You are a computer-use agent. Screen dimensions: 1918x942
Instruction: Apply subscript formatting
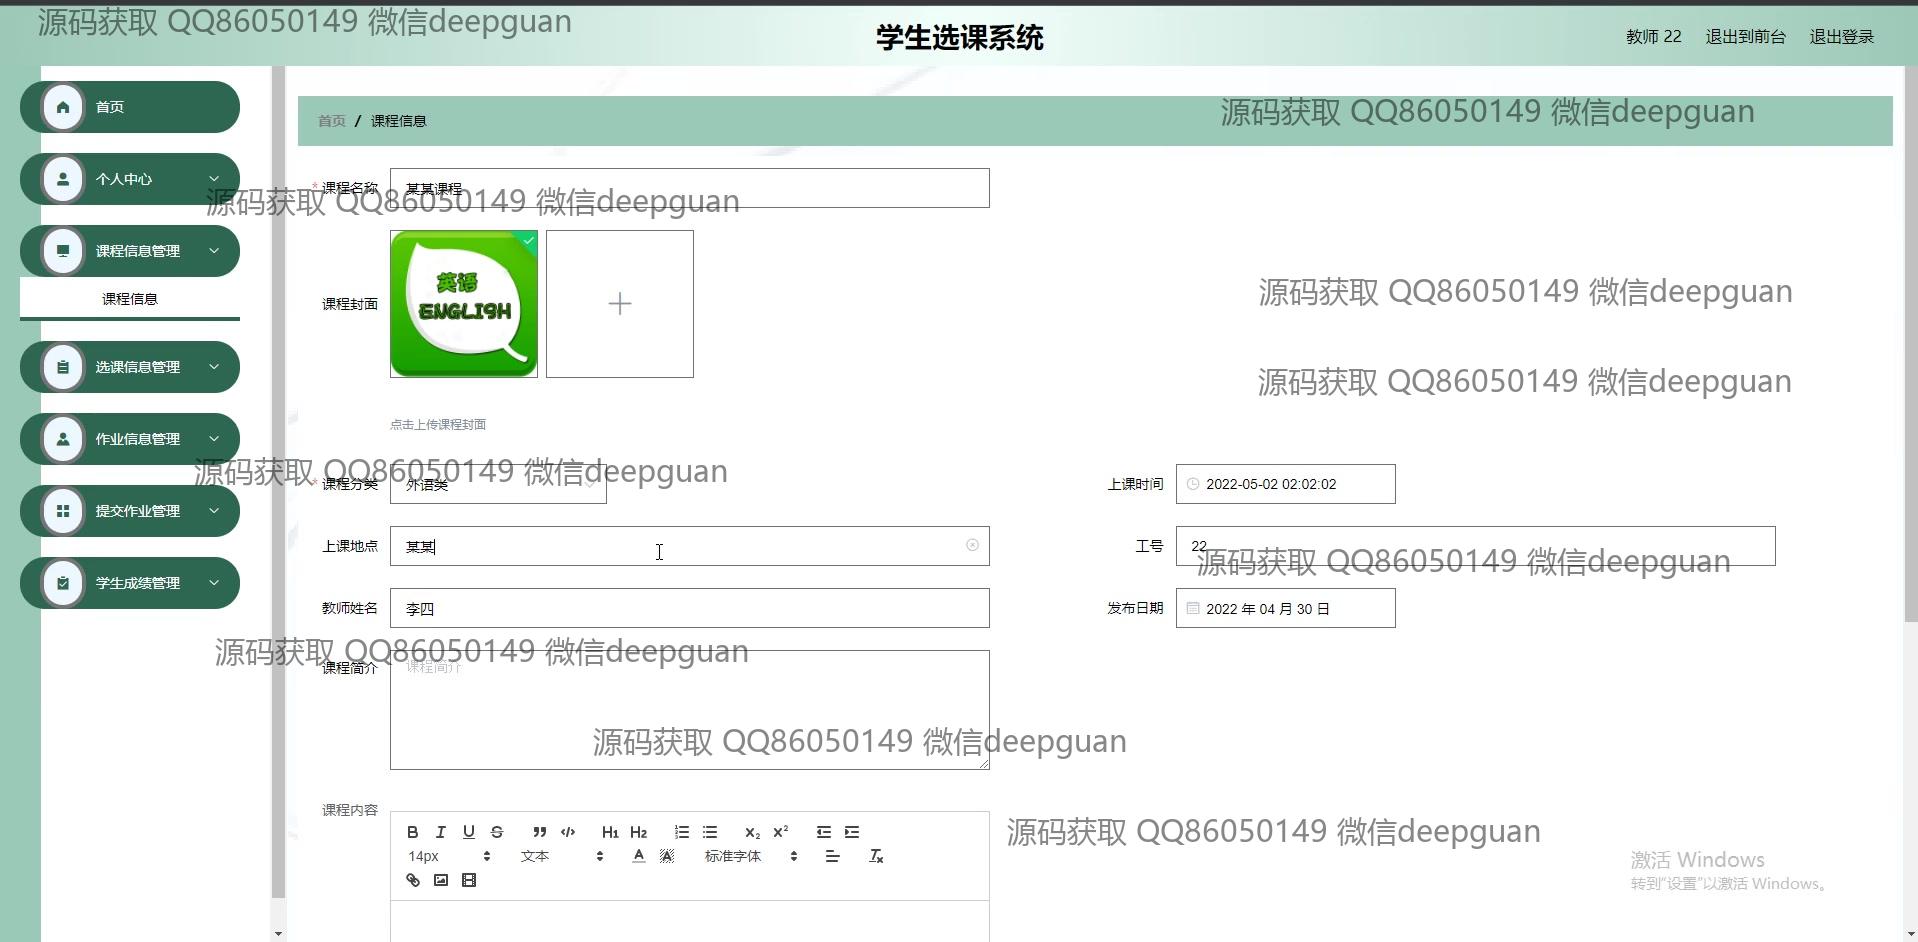click(x=752, y=832)
